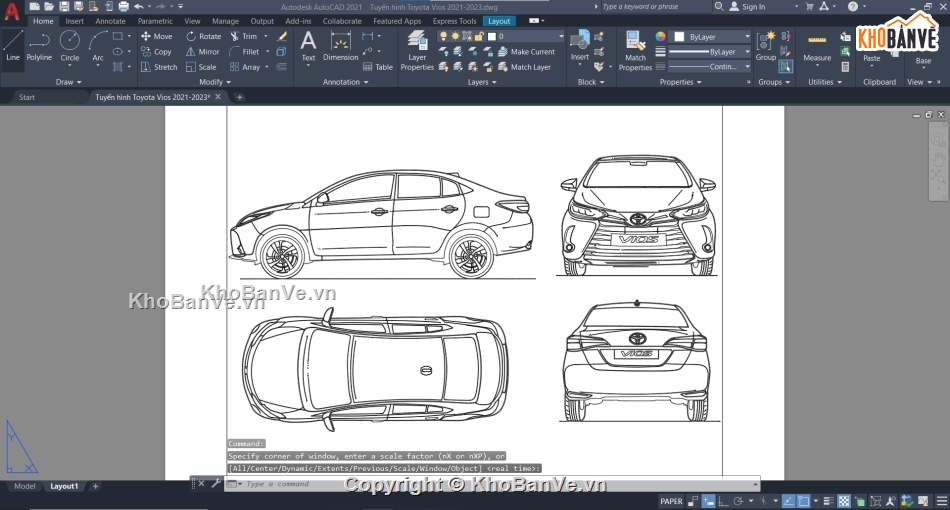The height and width of the screenshot is (510, 950).
Task: Activate the Copy command
Action: 157,52
